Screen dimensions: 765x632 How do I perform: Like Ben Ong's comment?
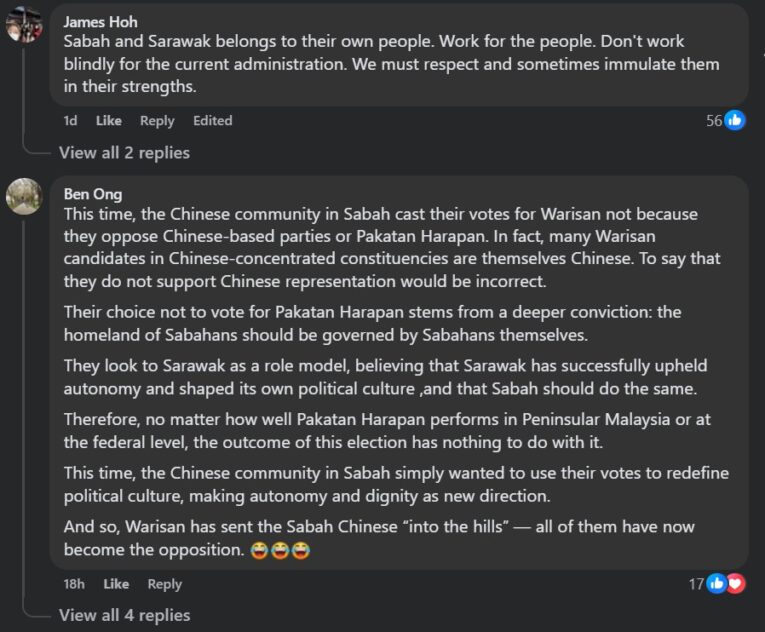click(x=116, y=584)
